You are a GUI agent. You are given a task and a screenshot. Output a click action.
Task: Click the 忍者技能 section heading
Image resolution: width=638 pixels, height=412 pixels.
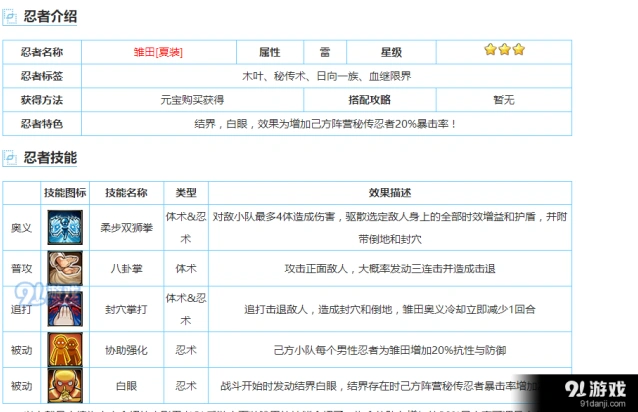point(50,157)
